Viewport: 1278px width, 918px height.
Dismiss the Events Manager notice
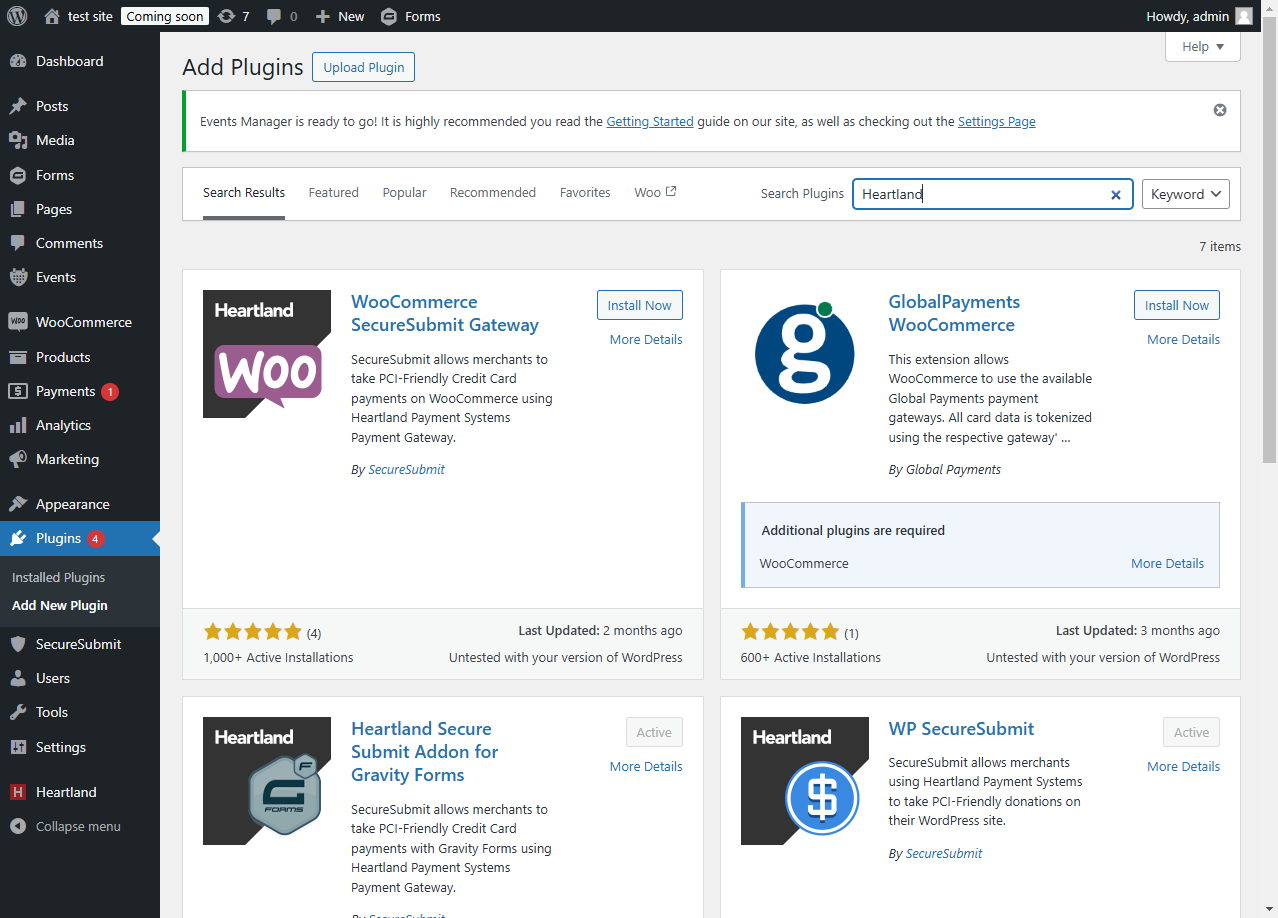pos(1220,110)
